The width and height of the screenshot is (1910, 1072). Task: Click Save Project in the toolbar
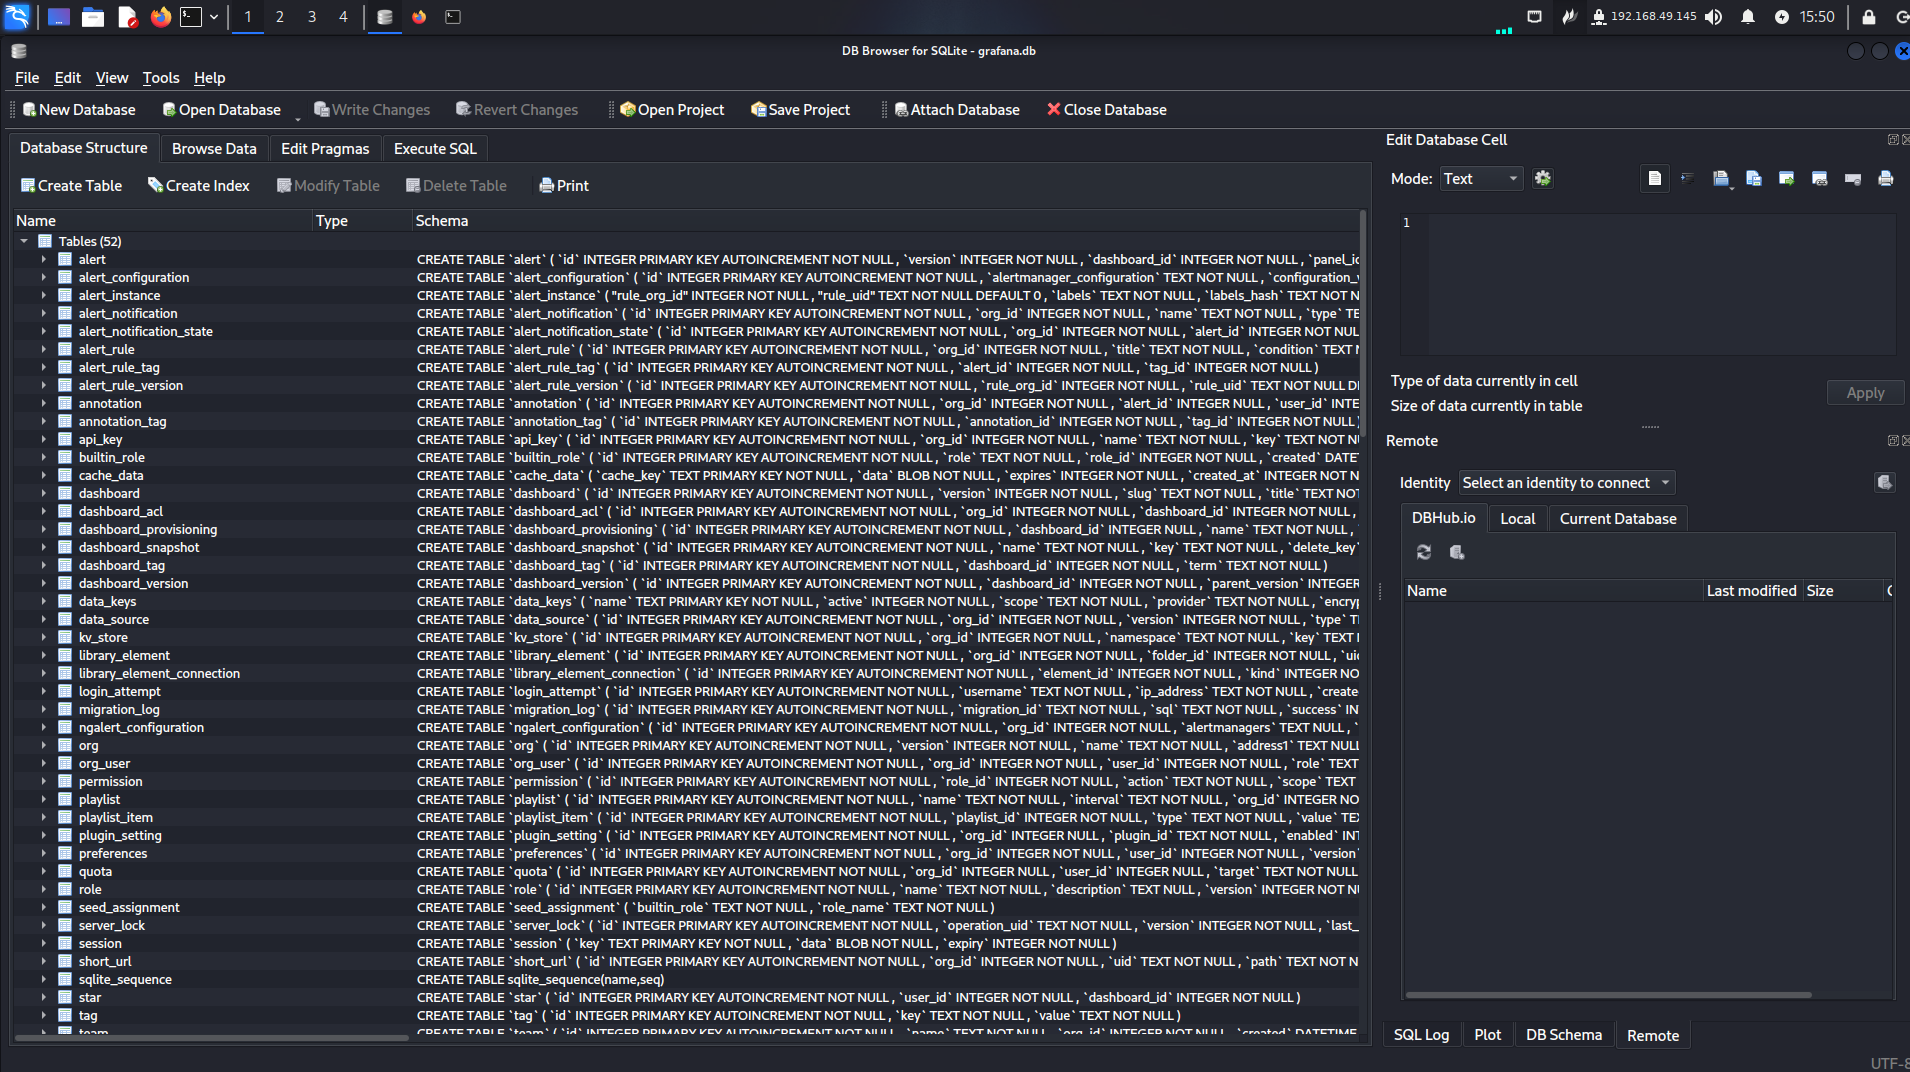click(800, 110)
